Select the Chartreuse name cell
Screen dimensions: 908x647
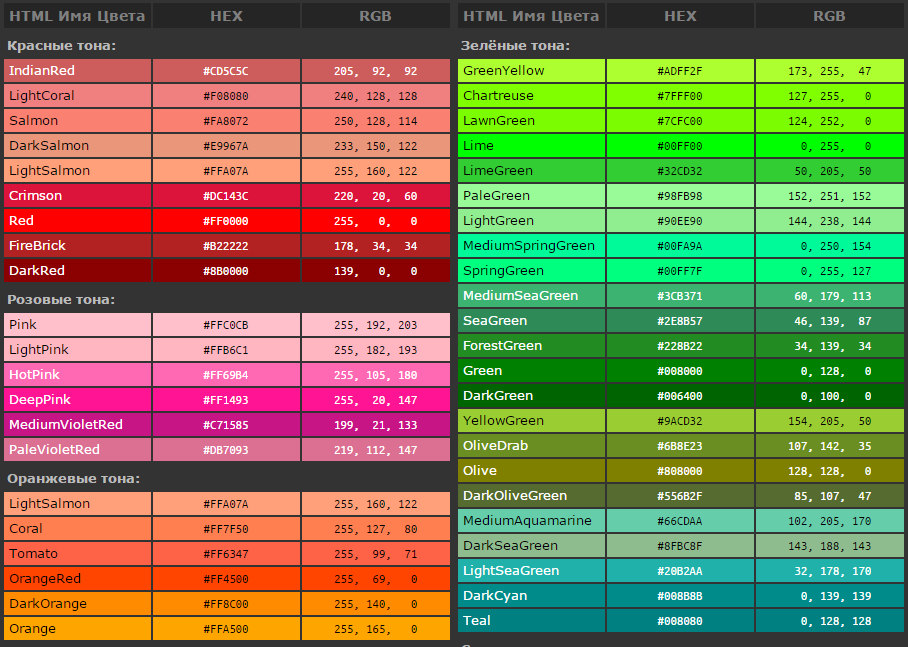pyautogui.click(x=532, y=96)
